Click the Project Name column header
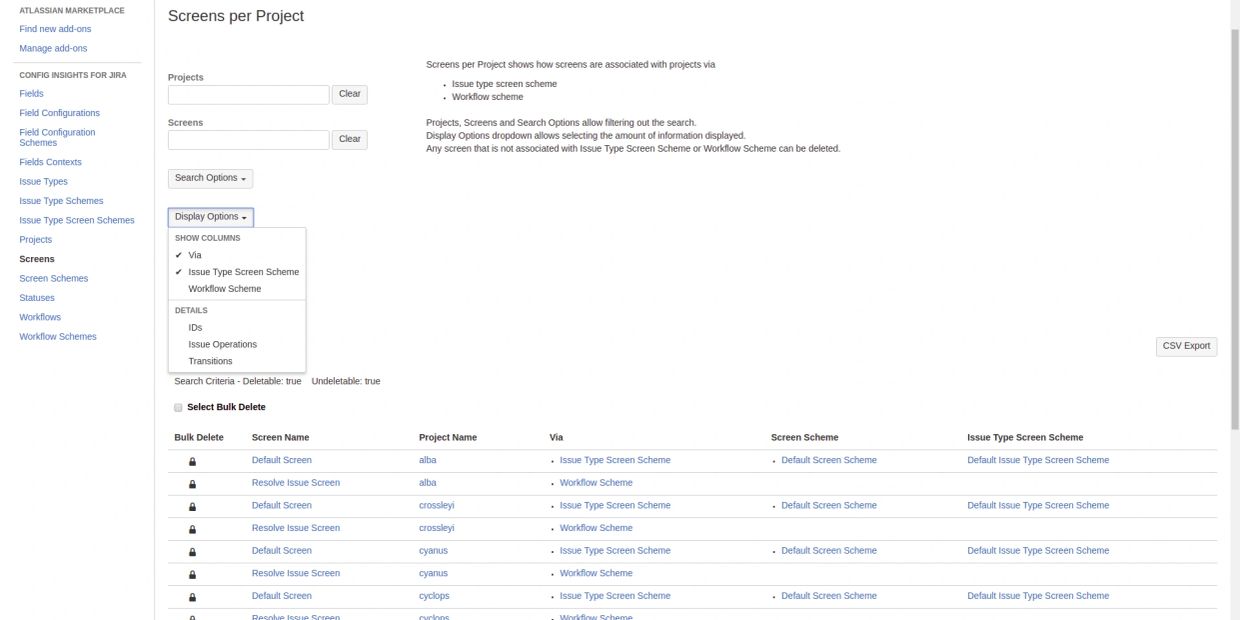Screen dimensions: 1240x620 [x=448, y=437]
